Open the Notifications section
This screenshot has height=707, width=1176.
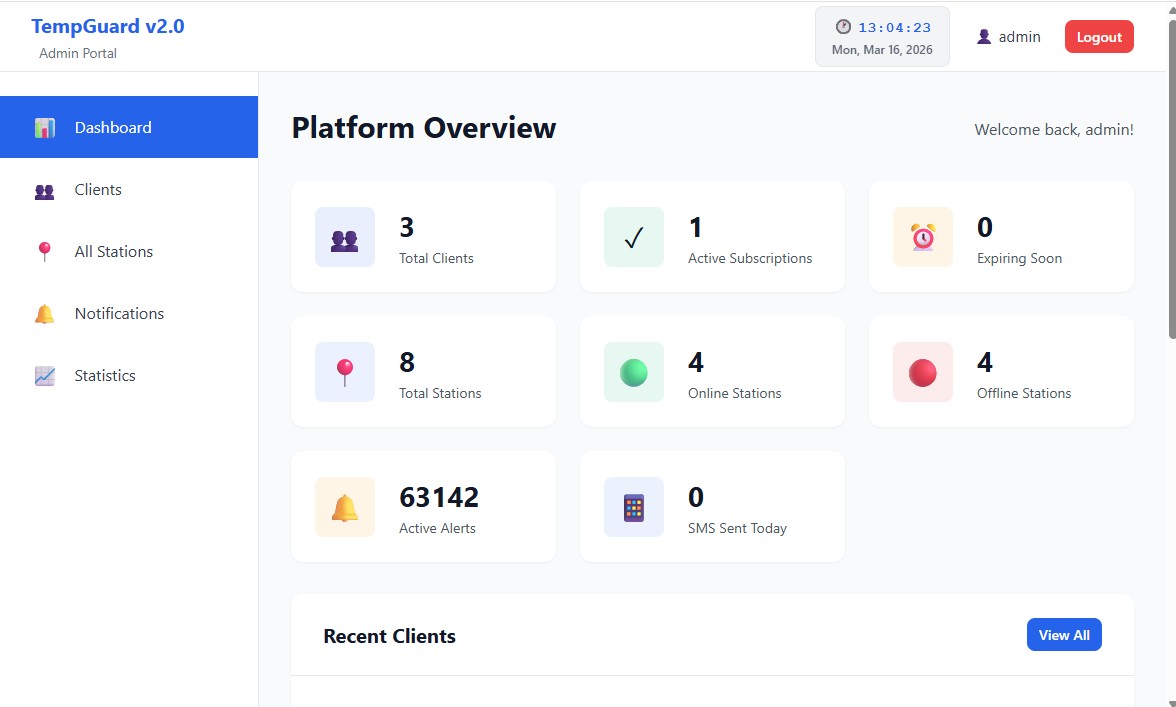[129, 313]
